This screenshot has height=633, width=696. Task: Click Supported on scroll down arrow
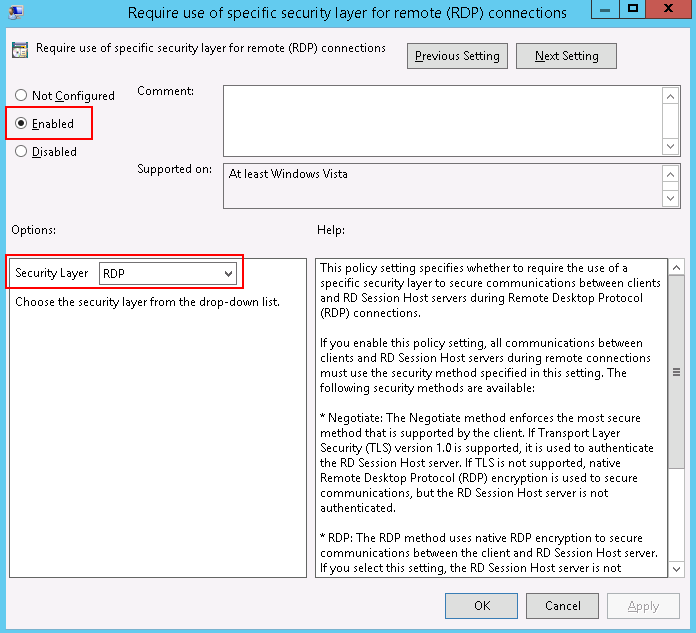click(671, 198)
